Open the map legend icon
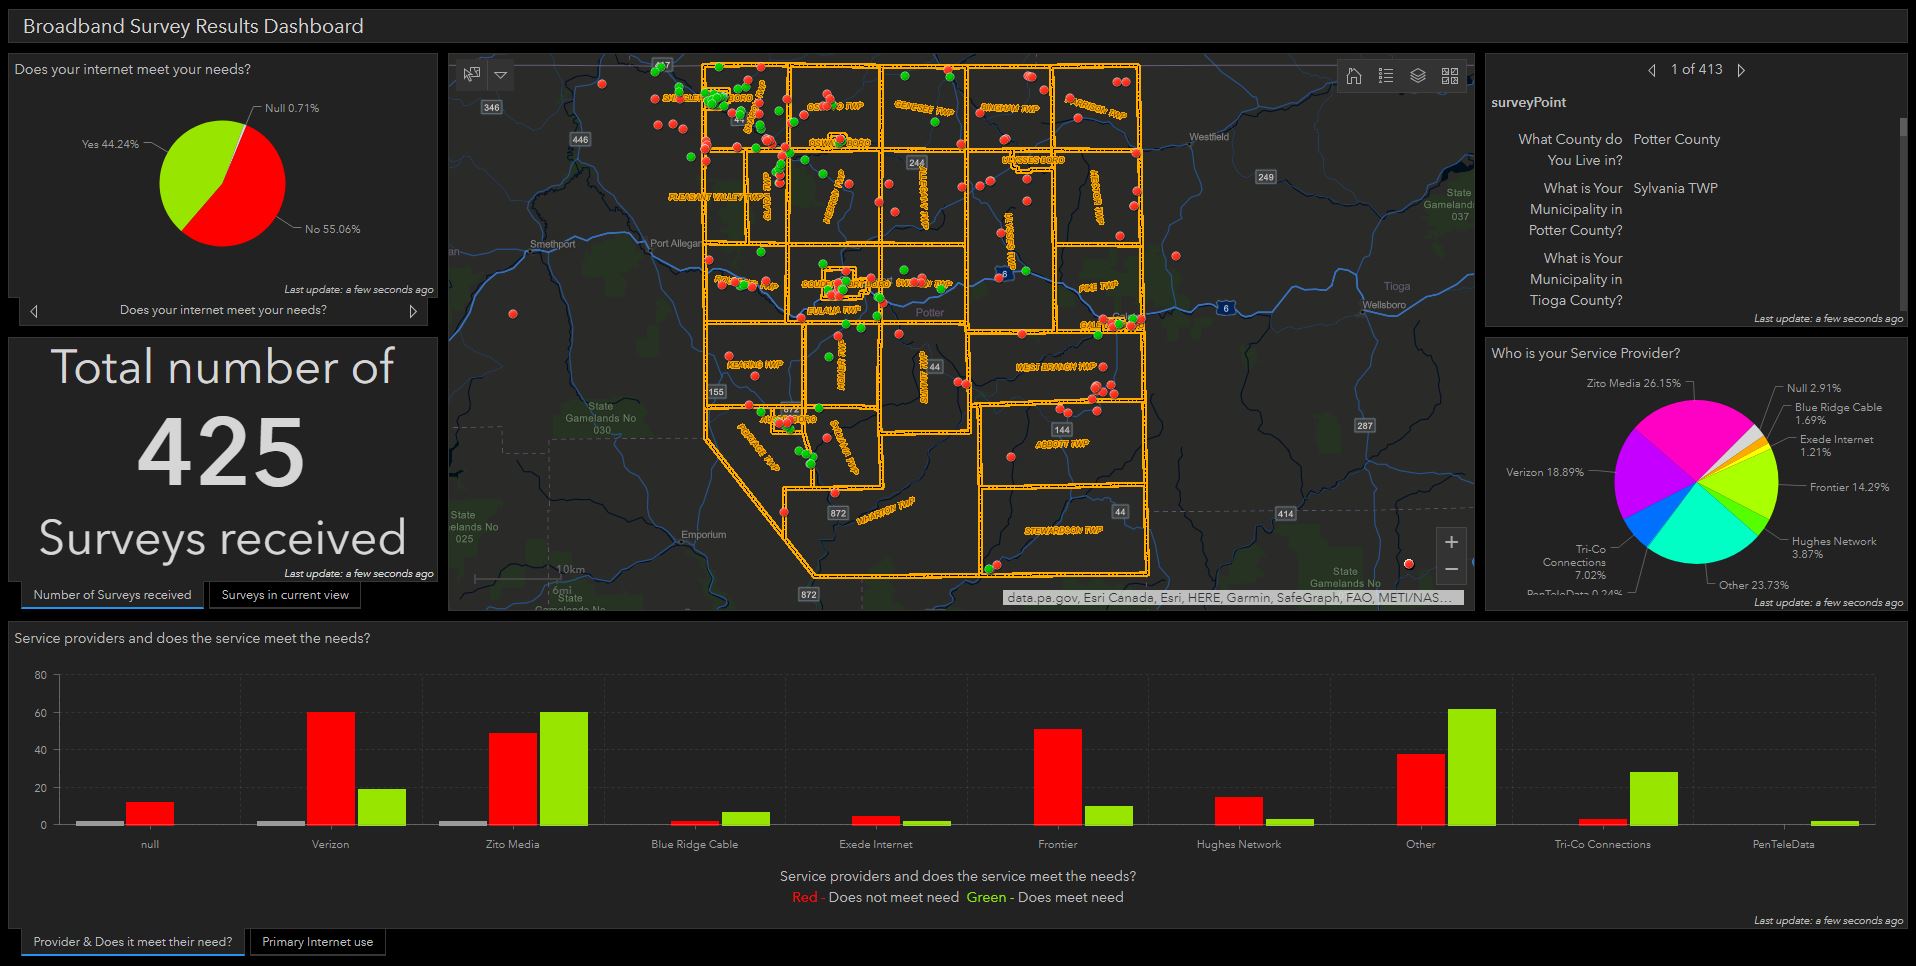Screen dimensions: 1916x966 pyautogui.click(x=1386, y=75)
